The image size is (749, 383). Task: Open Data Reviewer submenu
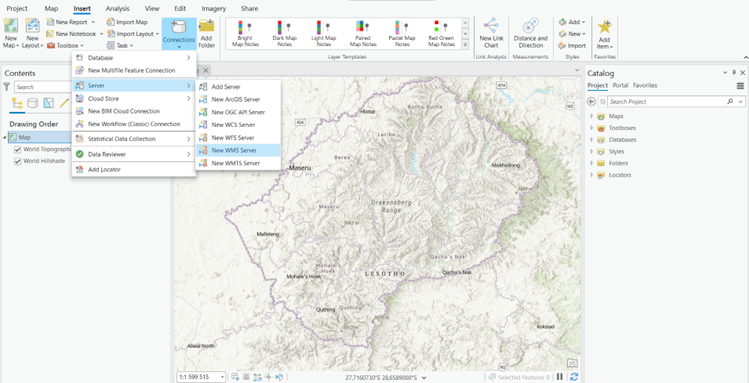(134, 154)
